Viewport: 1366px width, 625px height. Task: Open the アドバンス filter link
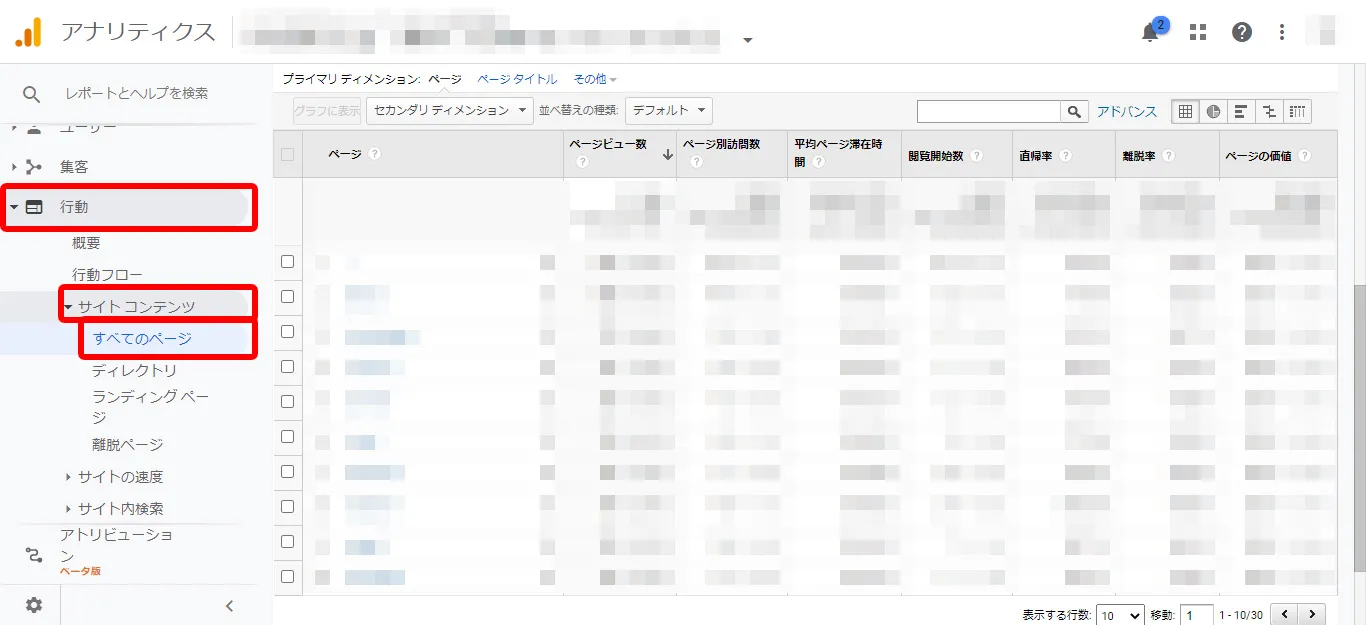[x=1128, y=111]
